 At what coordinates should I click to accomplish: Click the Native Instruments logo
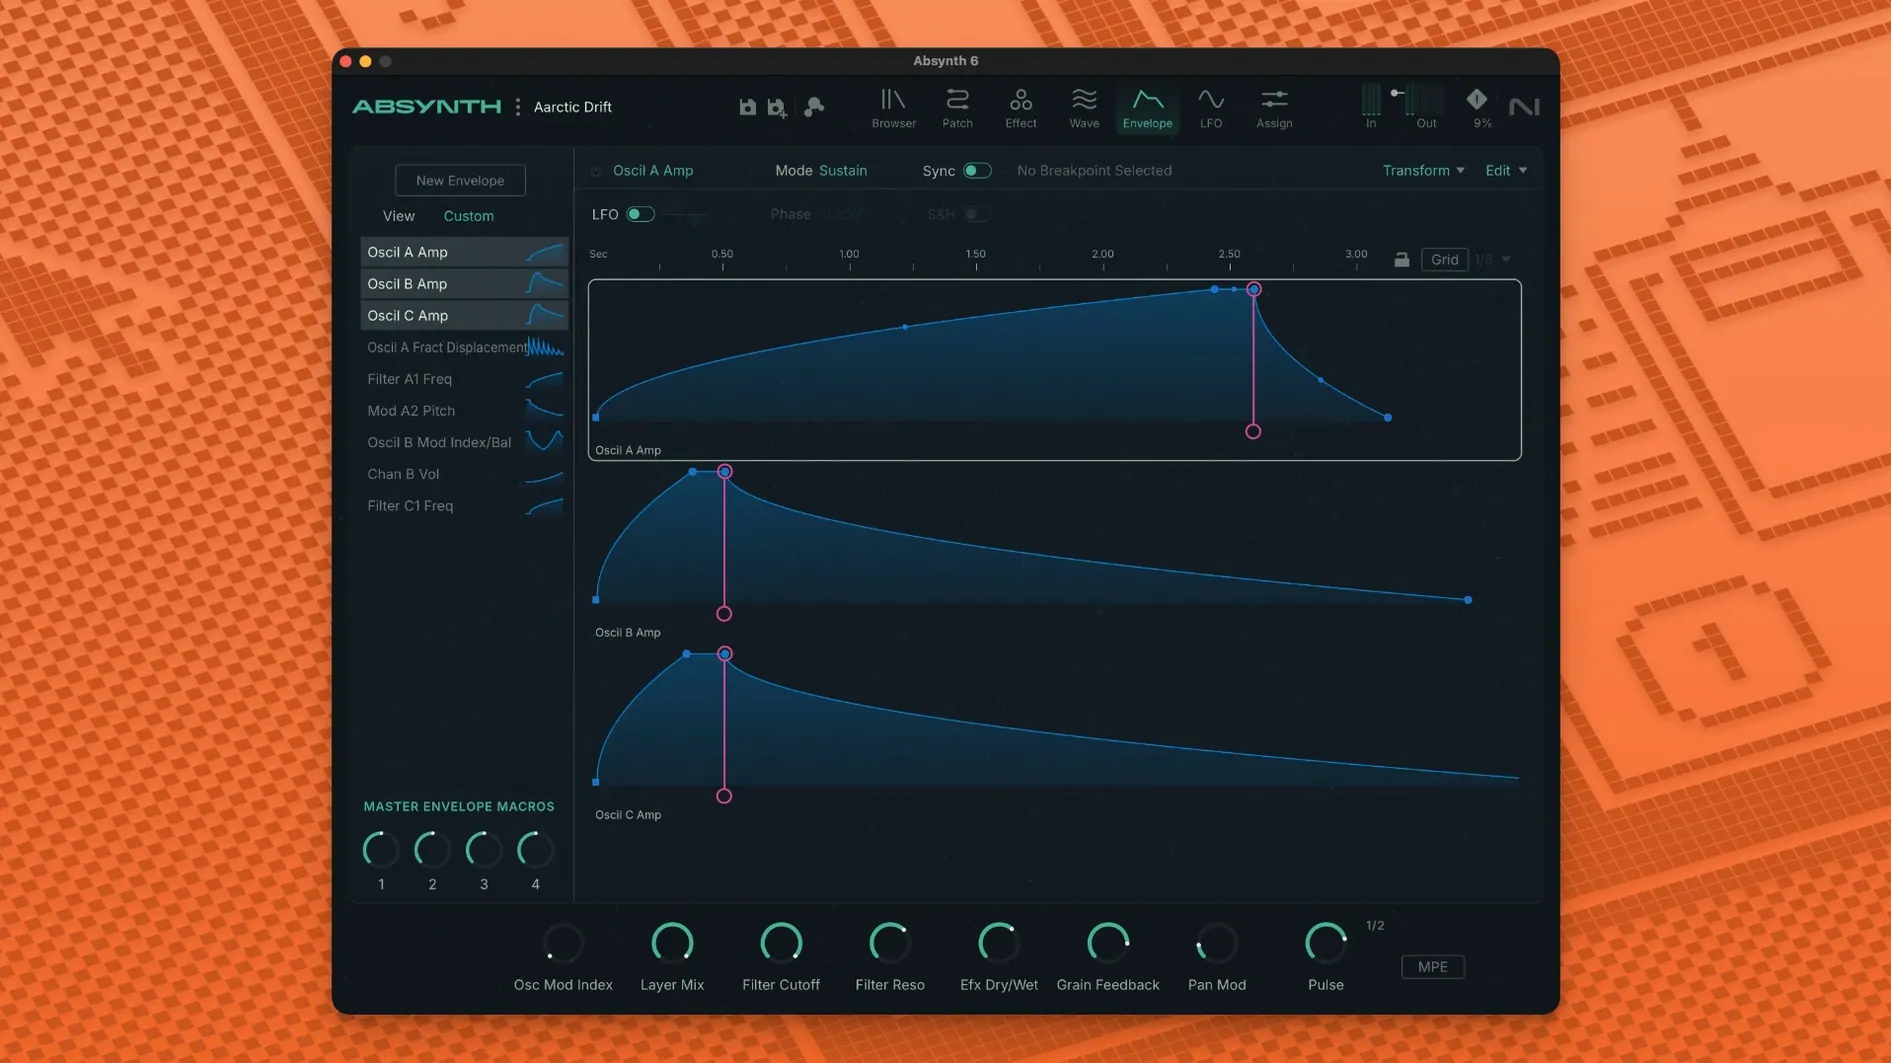pyautogui.click(x=1524, y=106)
